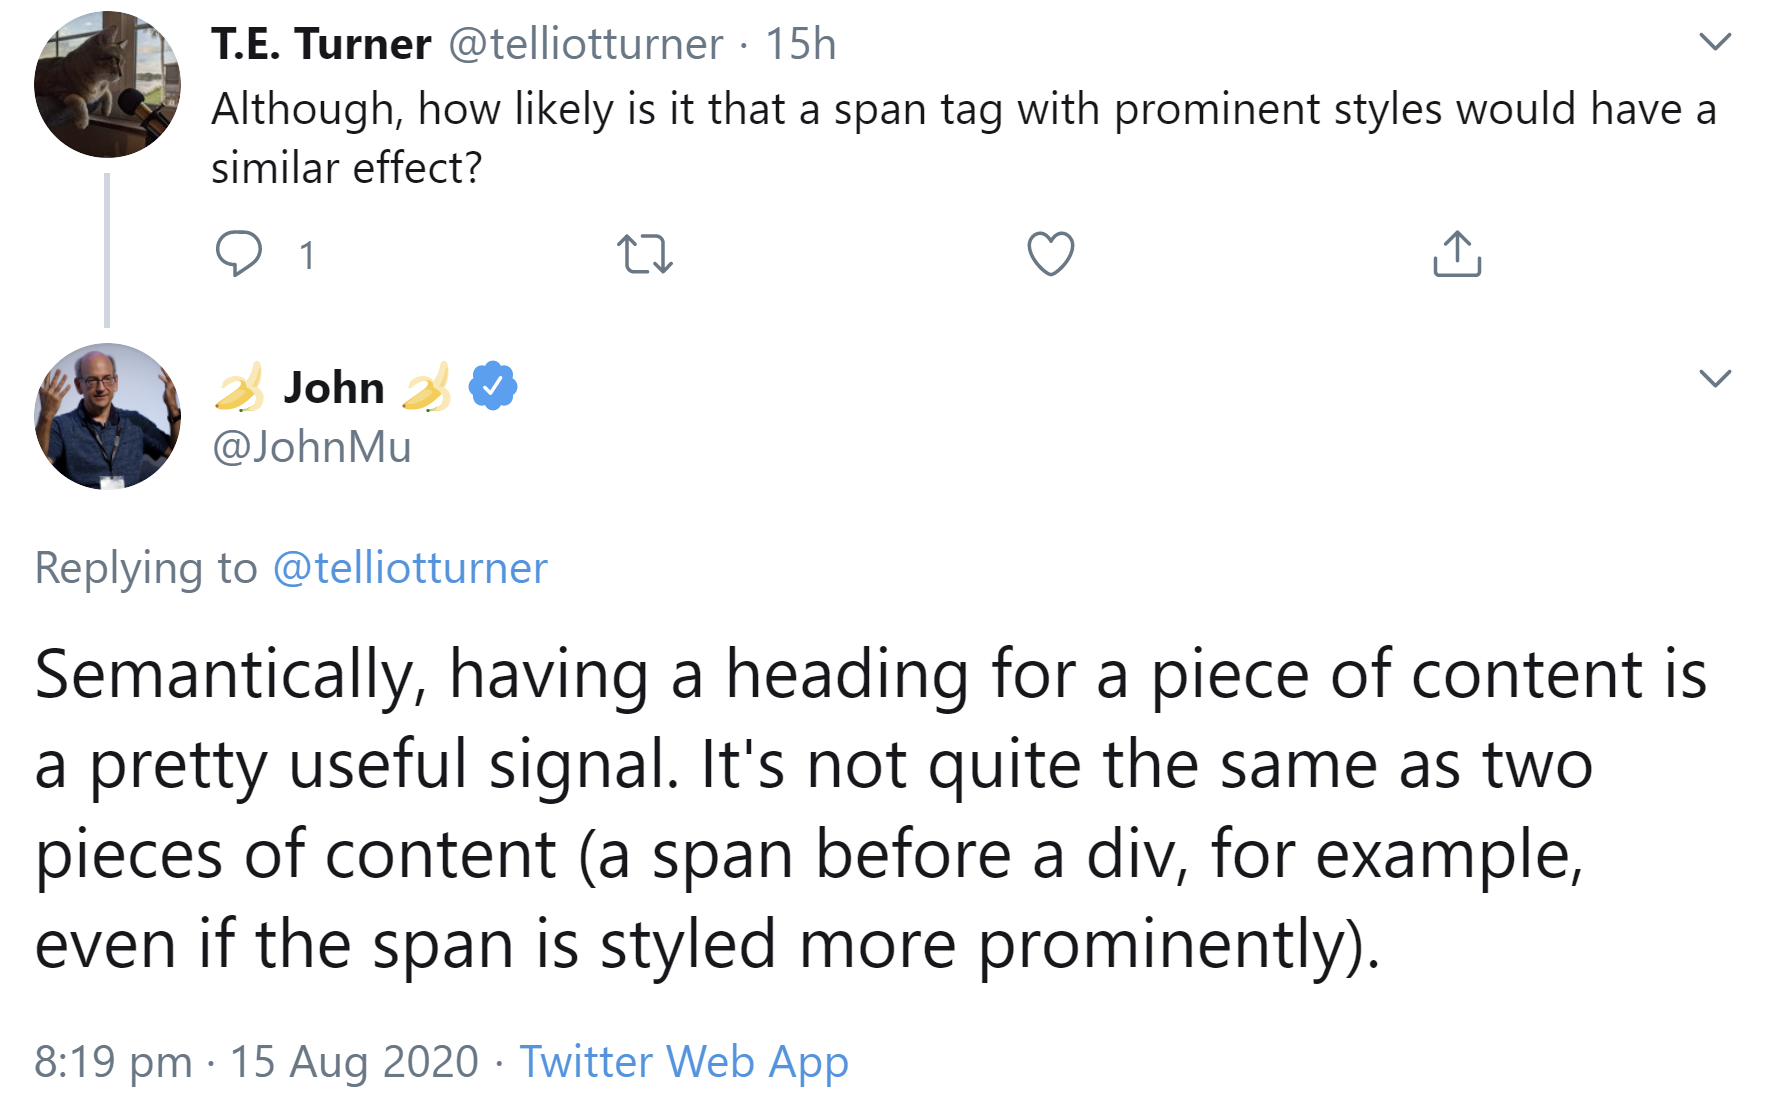This screenshot has height=1110, width=1771.
Task: Open the caret menu on John's reply
Action: (x=1716, y=378)
